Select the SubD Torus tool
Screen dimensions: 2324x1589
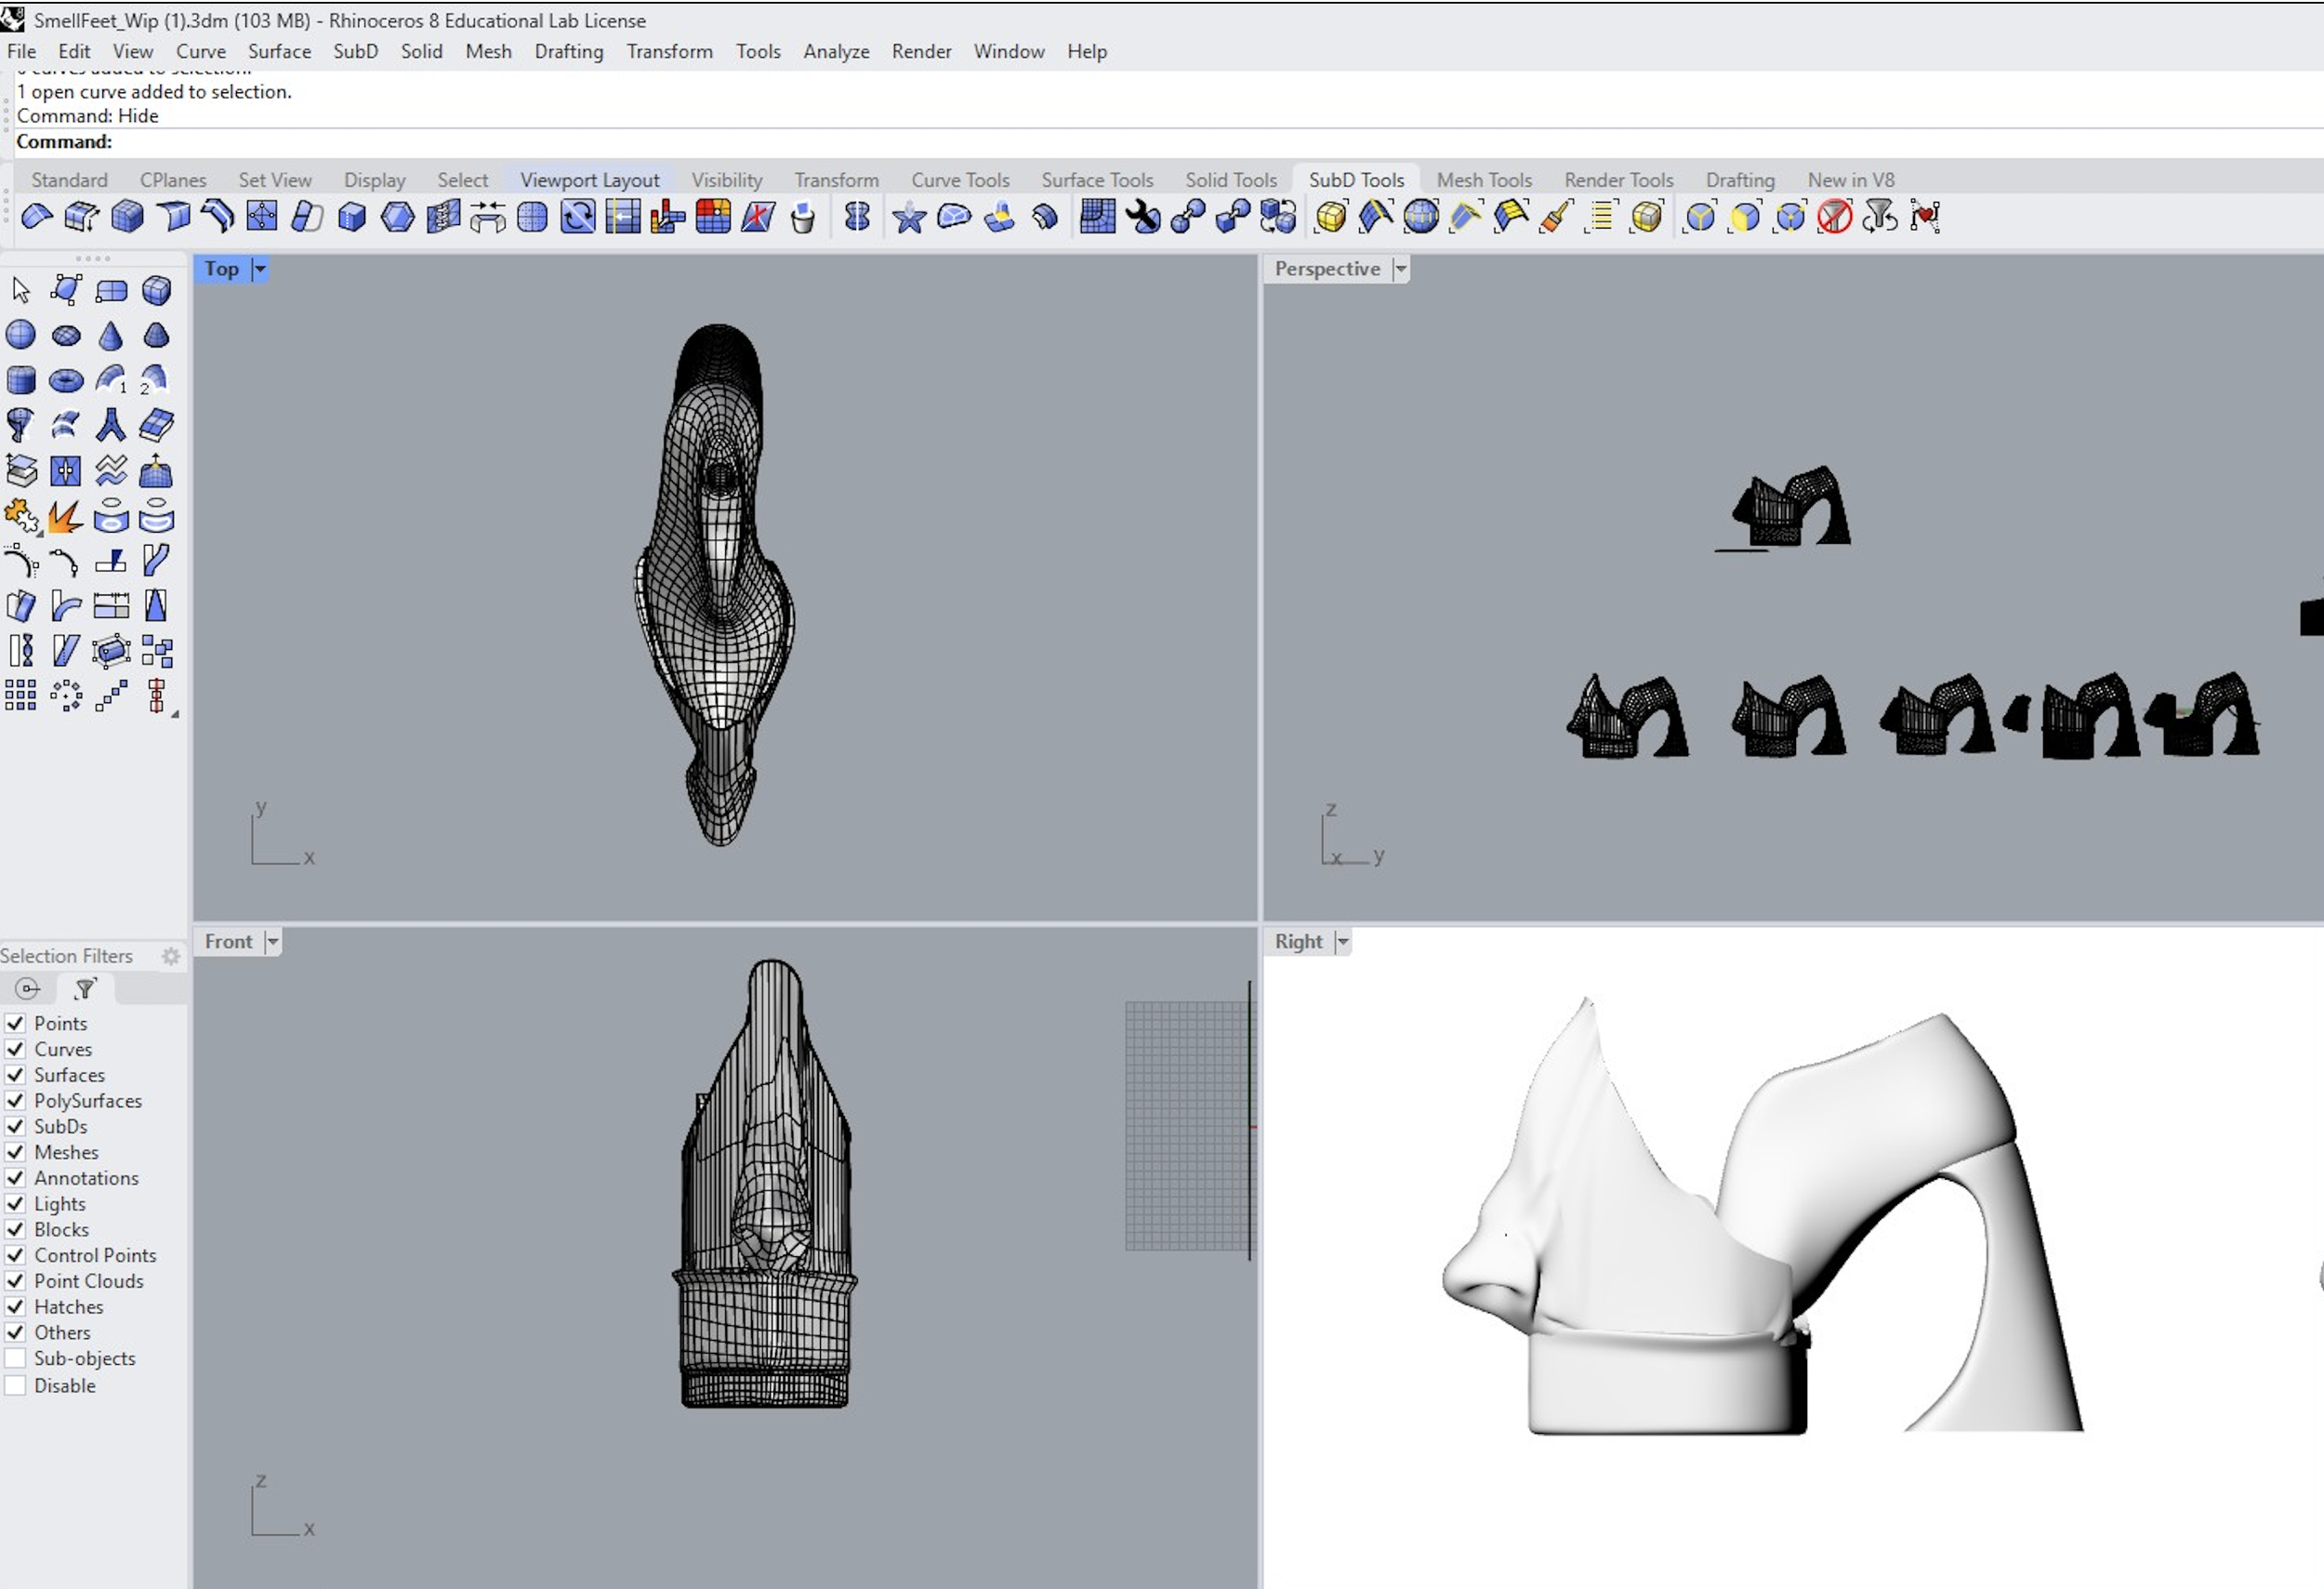pos(66,380)
